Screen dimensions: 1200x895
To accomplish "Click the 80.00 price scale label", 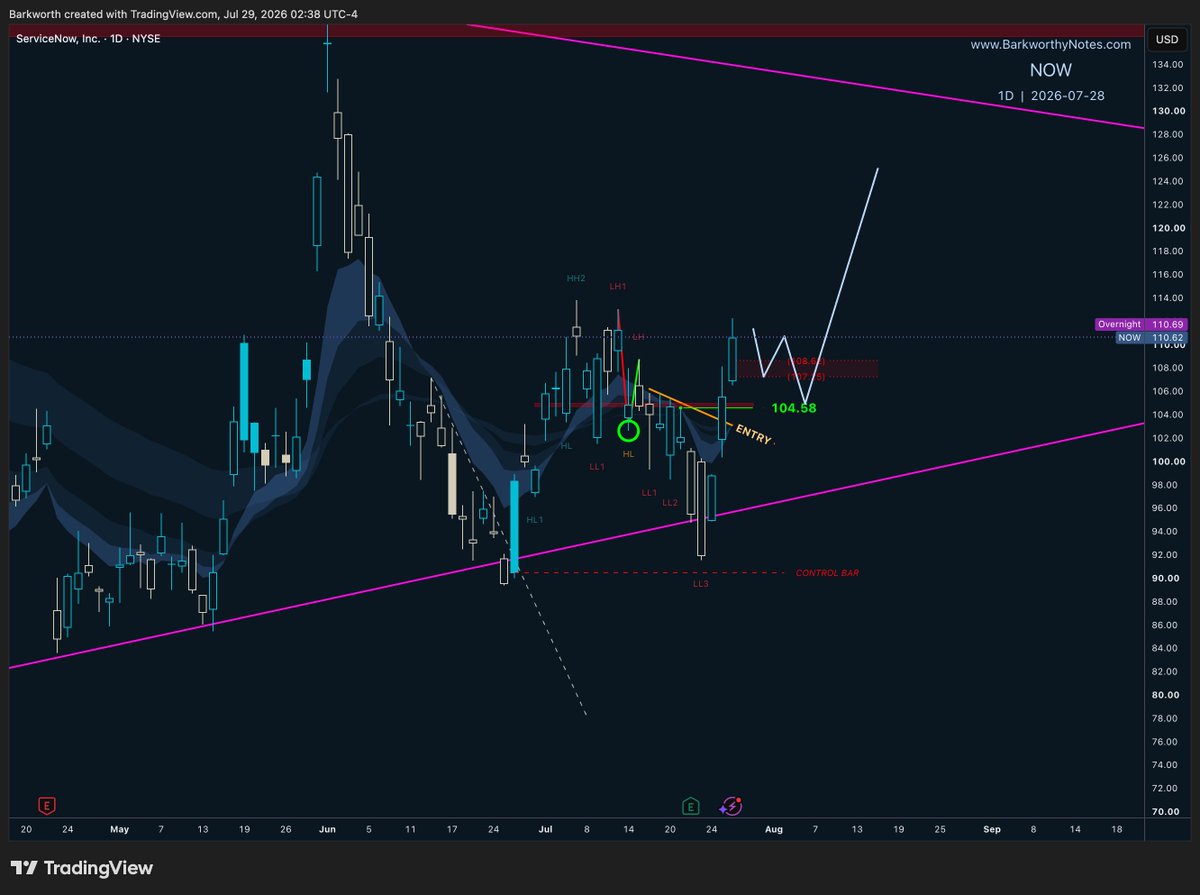I will 1166,695.
